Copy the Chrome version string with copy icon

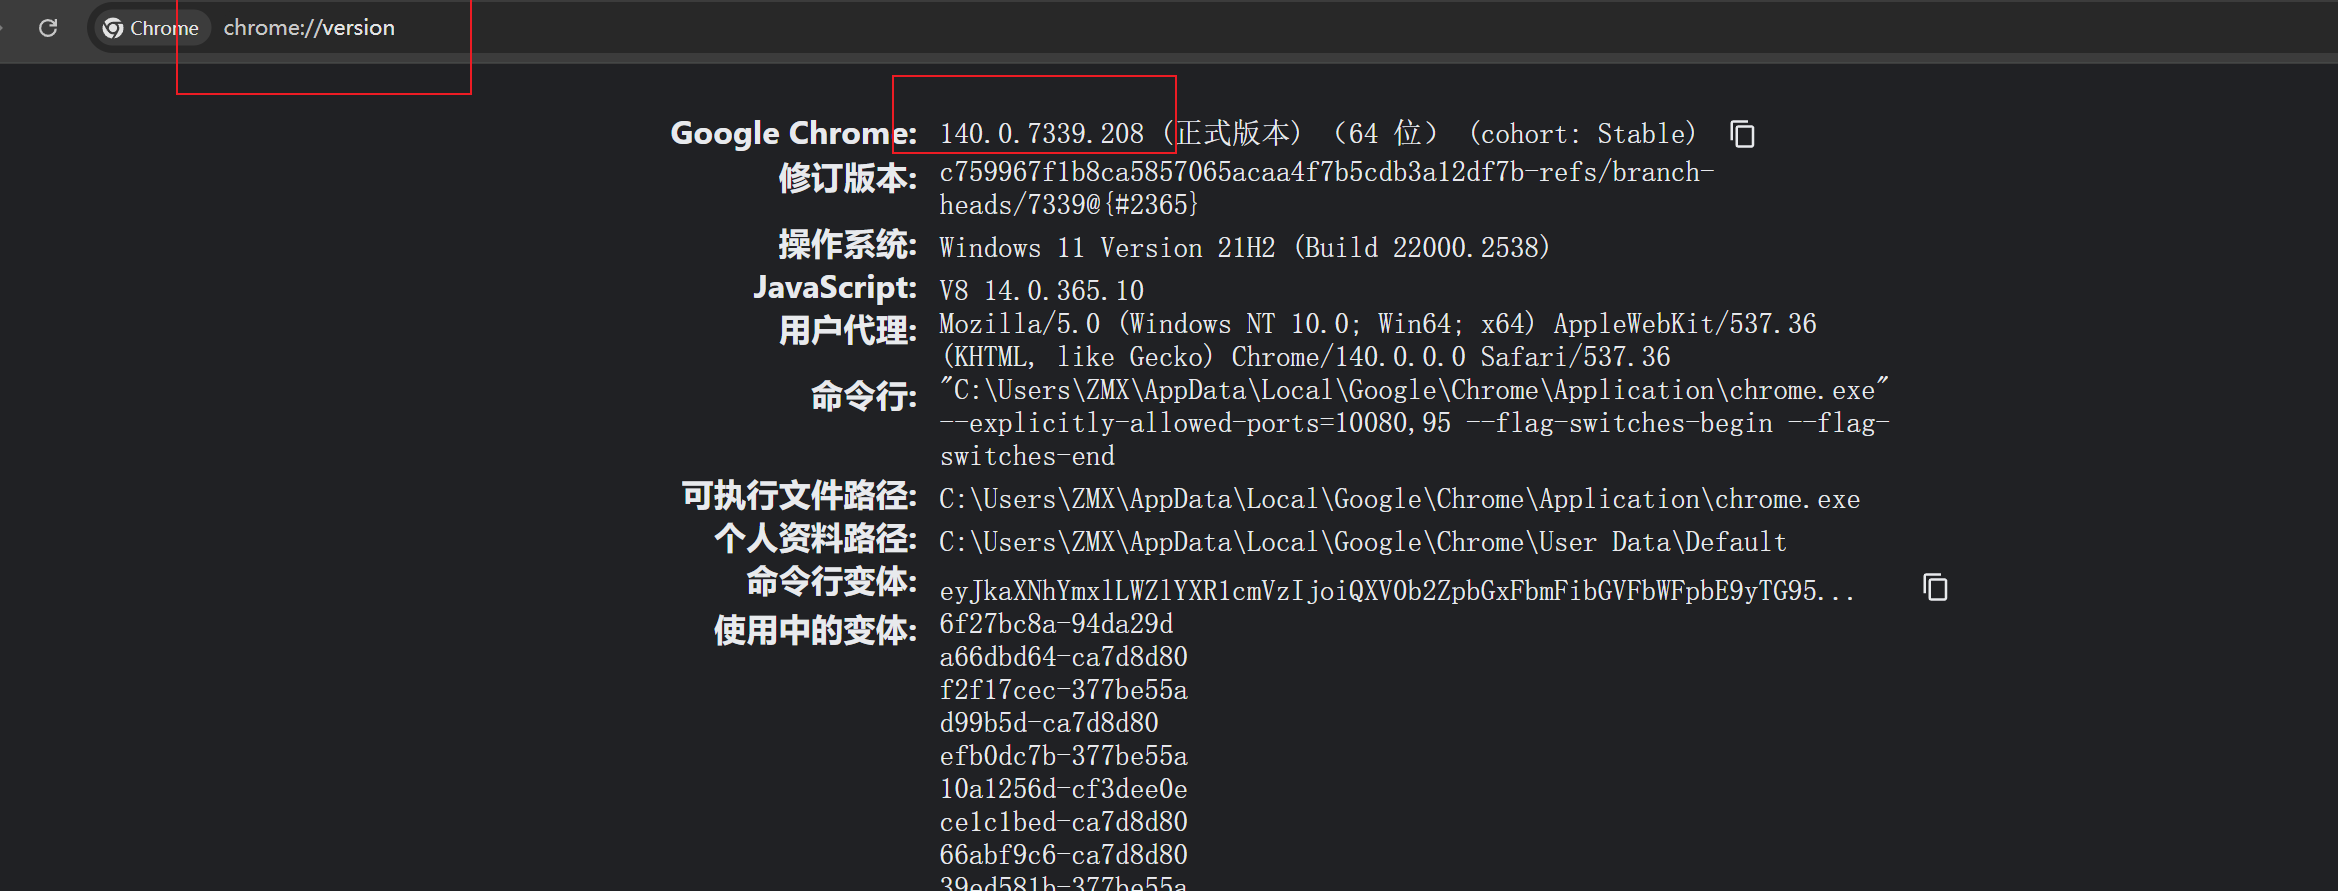tap(1742, 134)
